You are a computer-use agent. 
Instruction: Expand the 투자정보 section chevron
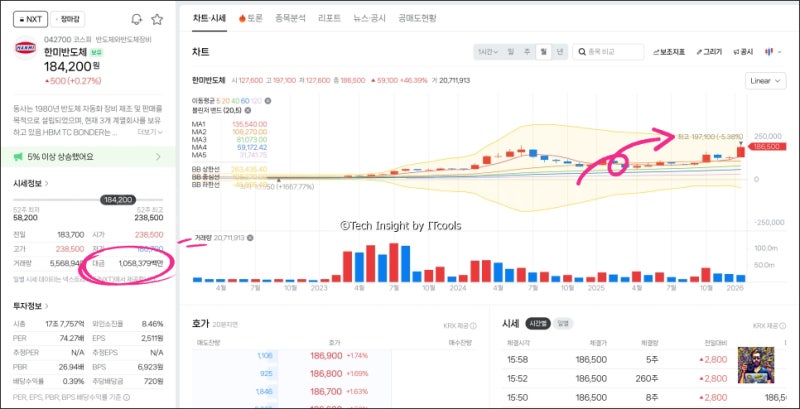(x=46, y=306)
